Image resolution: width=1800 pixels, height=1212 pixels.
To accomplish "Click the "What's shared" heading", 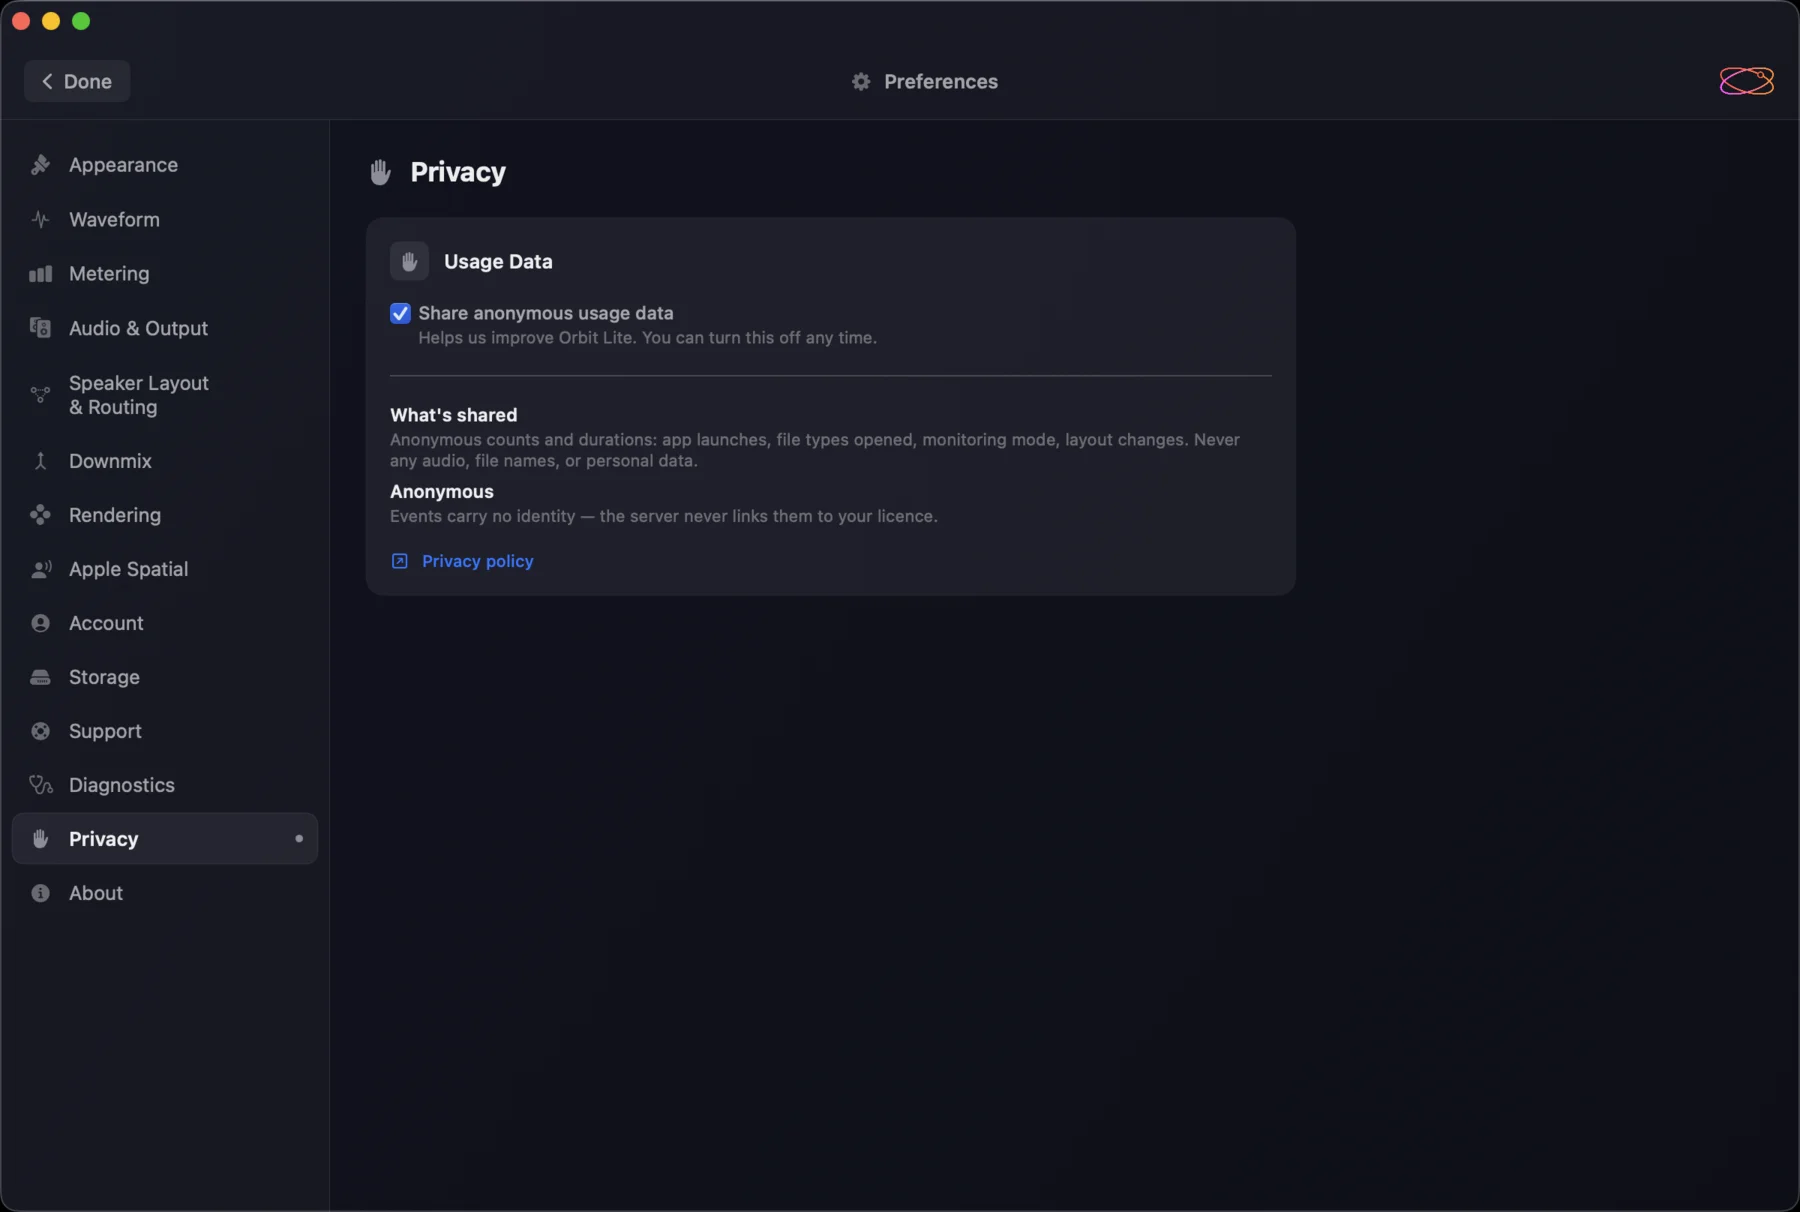I will coord(454,415).
